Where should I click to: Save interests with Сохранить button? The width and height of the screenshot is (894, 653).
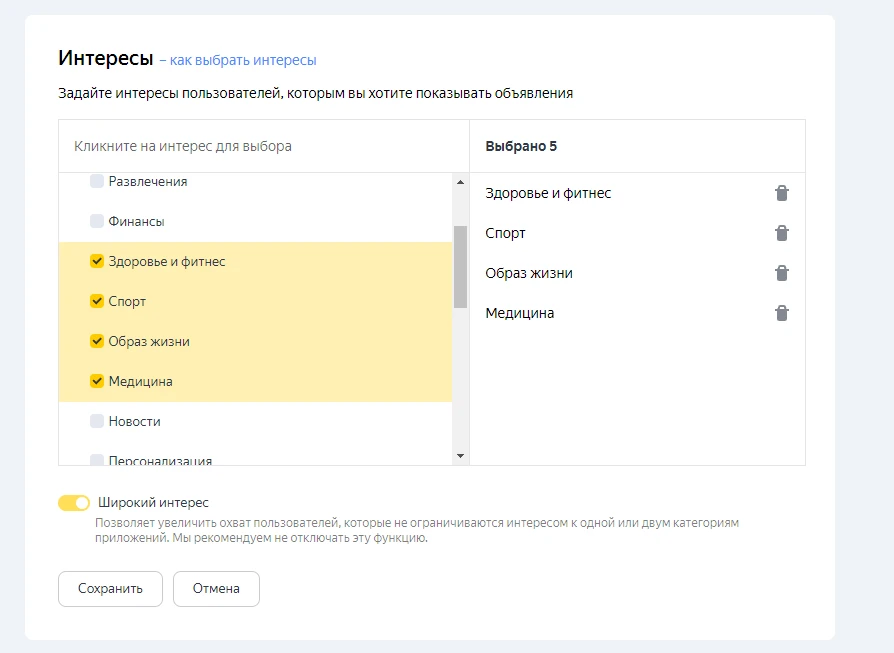click(111, 589)
